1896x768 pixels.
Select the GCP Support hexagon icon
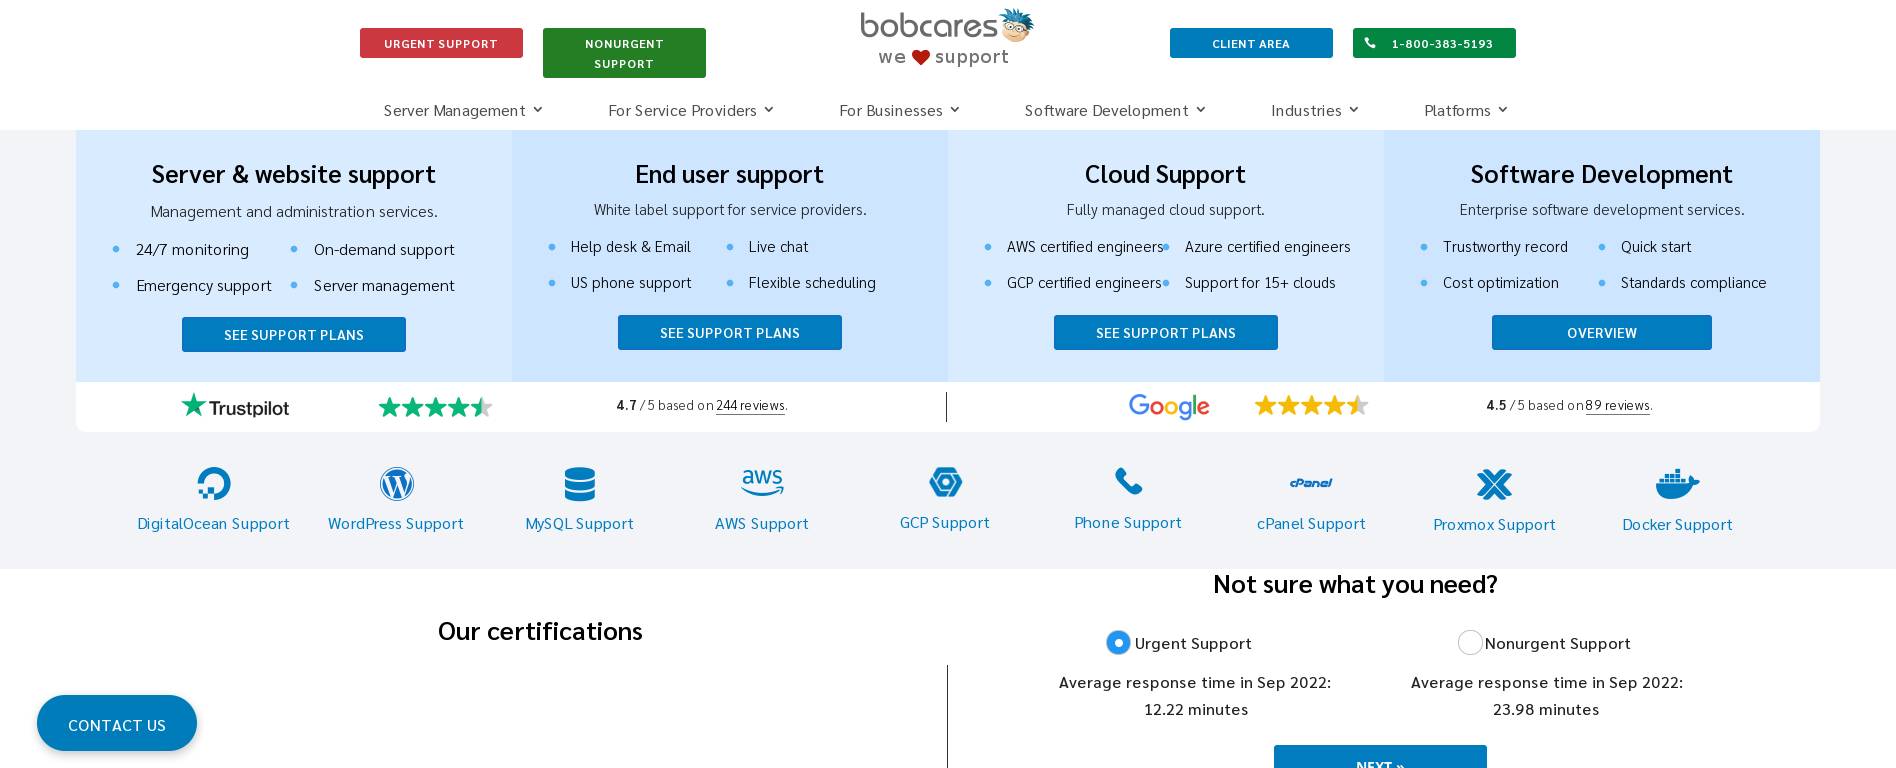tap(945, 482)
